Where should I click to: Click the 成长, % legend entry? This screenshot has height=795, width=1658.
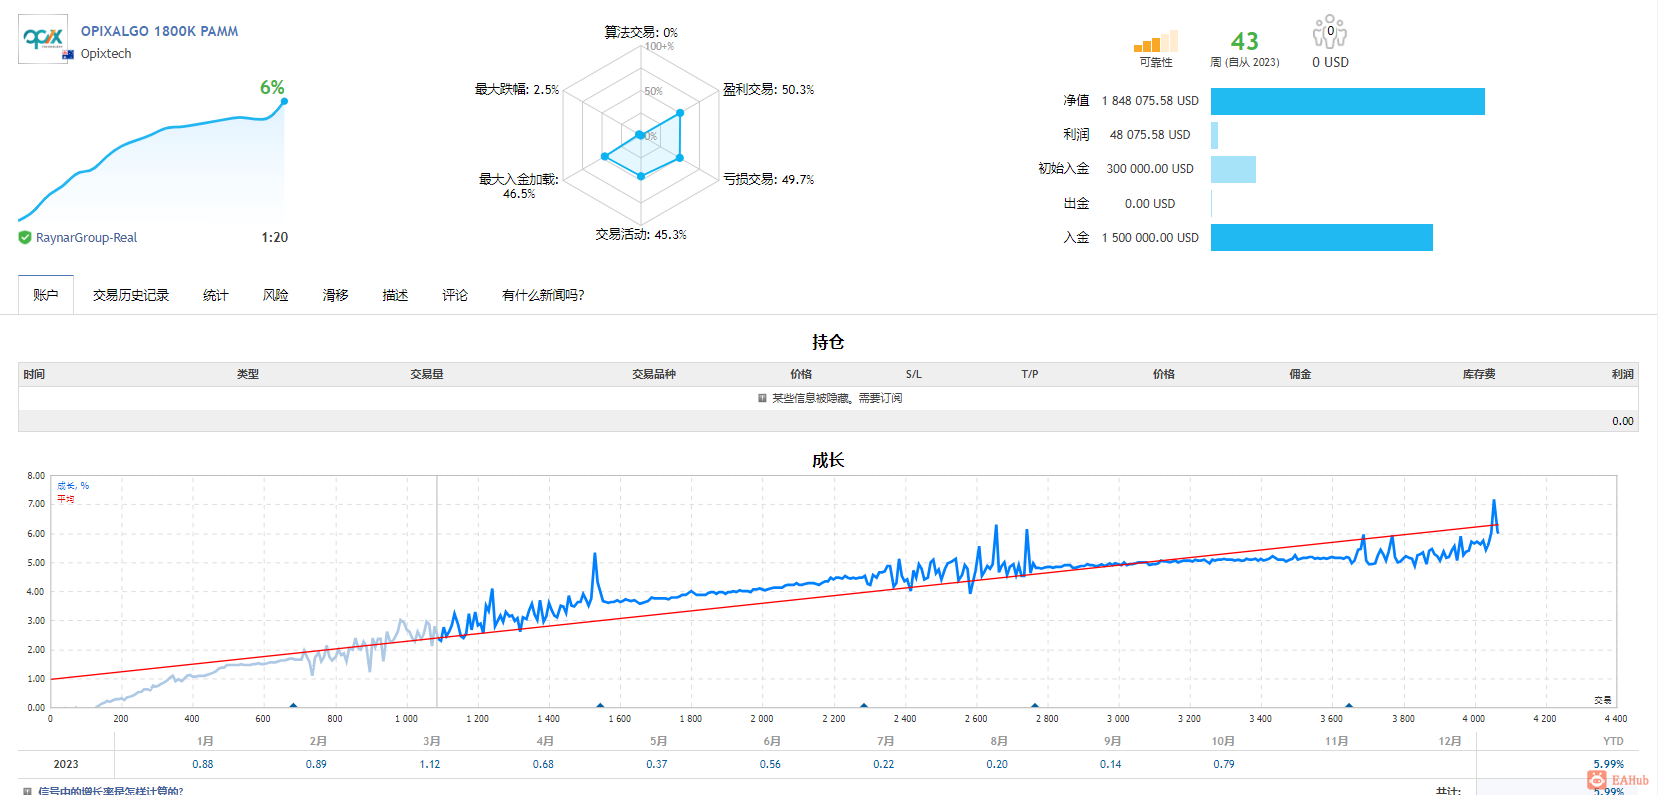[x=73, y=486]
